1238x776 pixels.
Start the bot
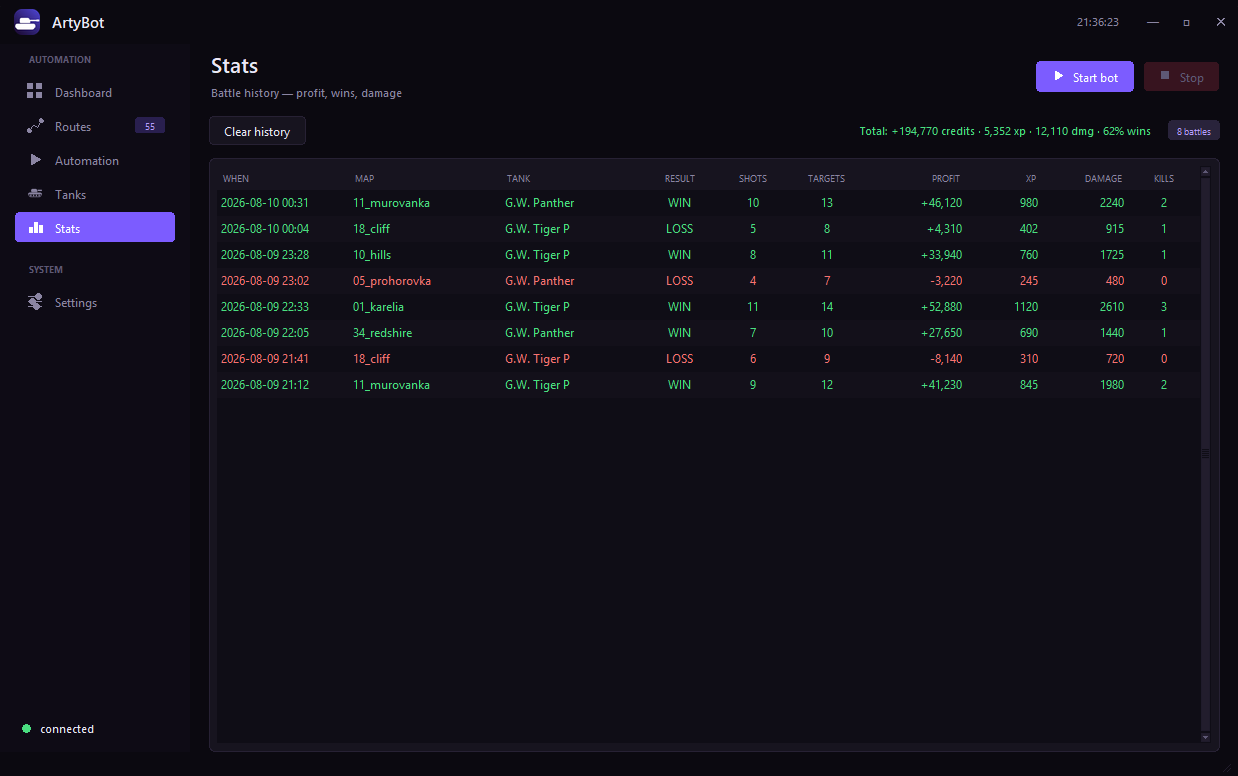[1085, 77]
